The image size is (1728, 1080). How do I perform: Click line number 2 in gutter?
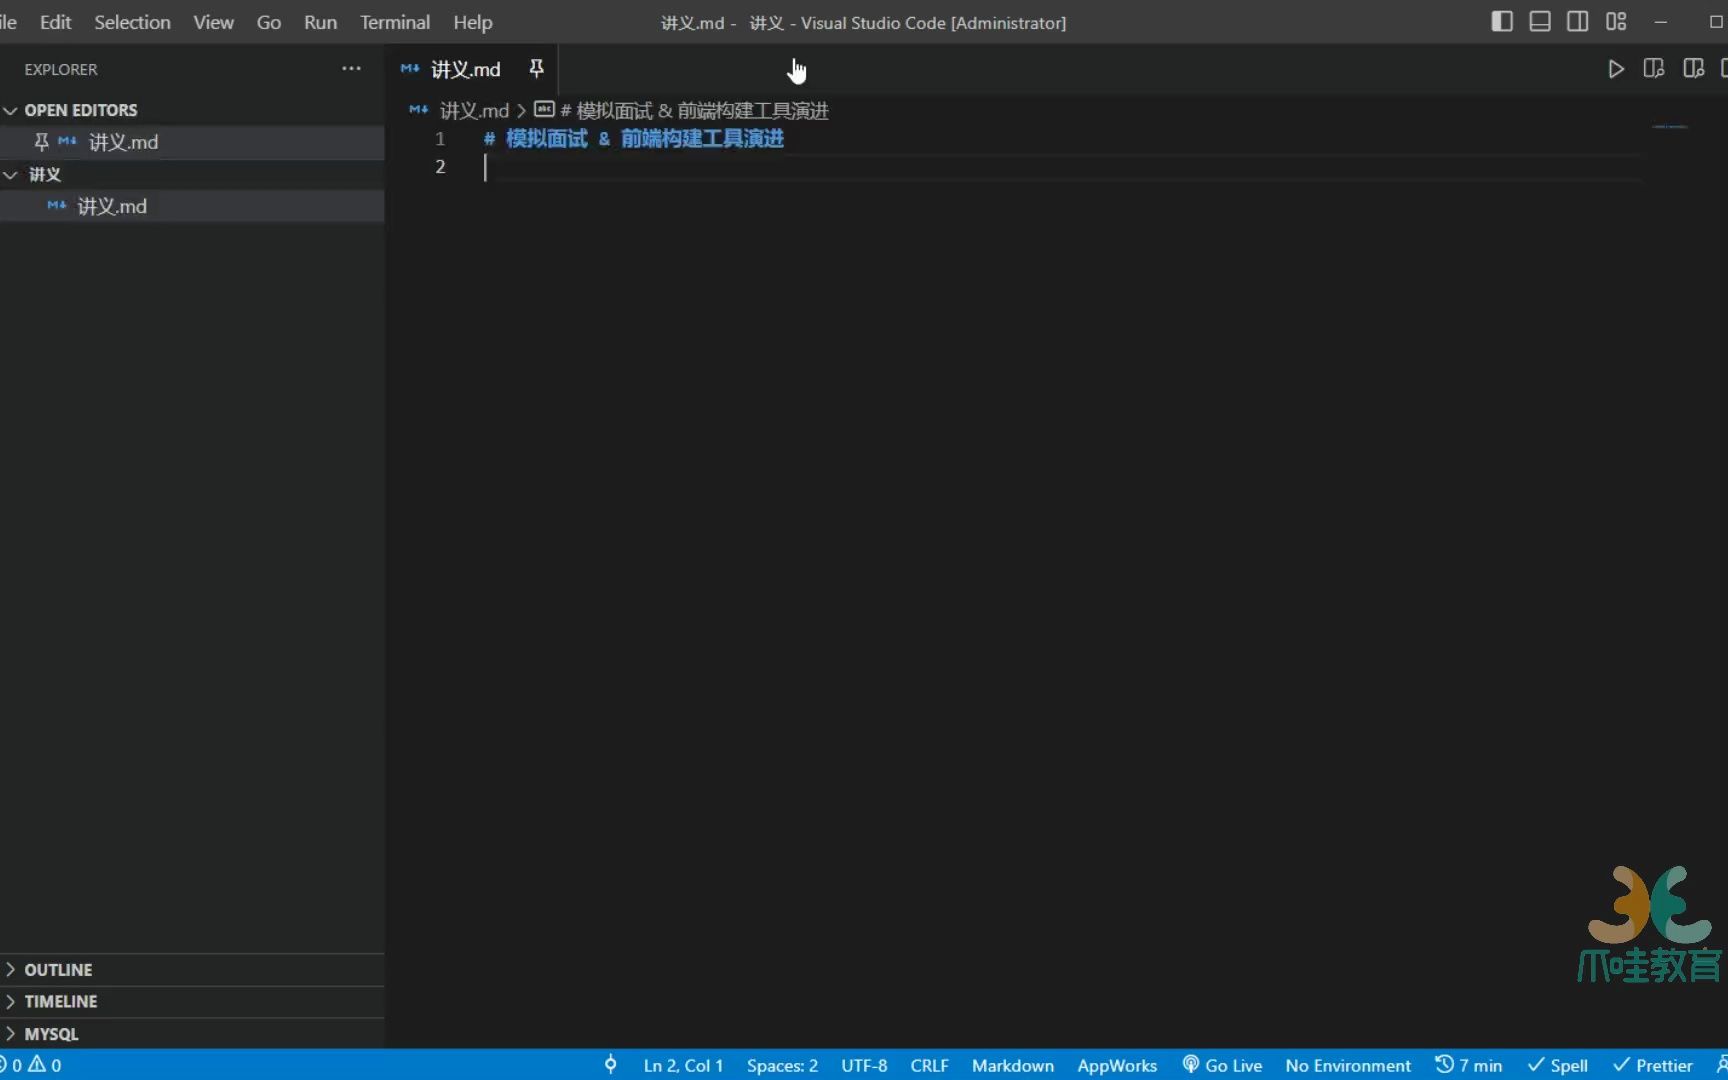coord(440,166)
